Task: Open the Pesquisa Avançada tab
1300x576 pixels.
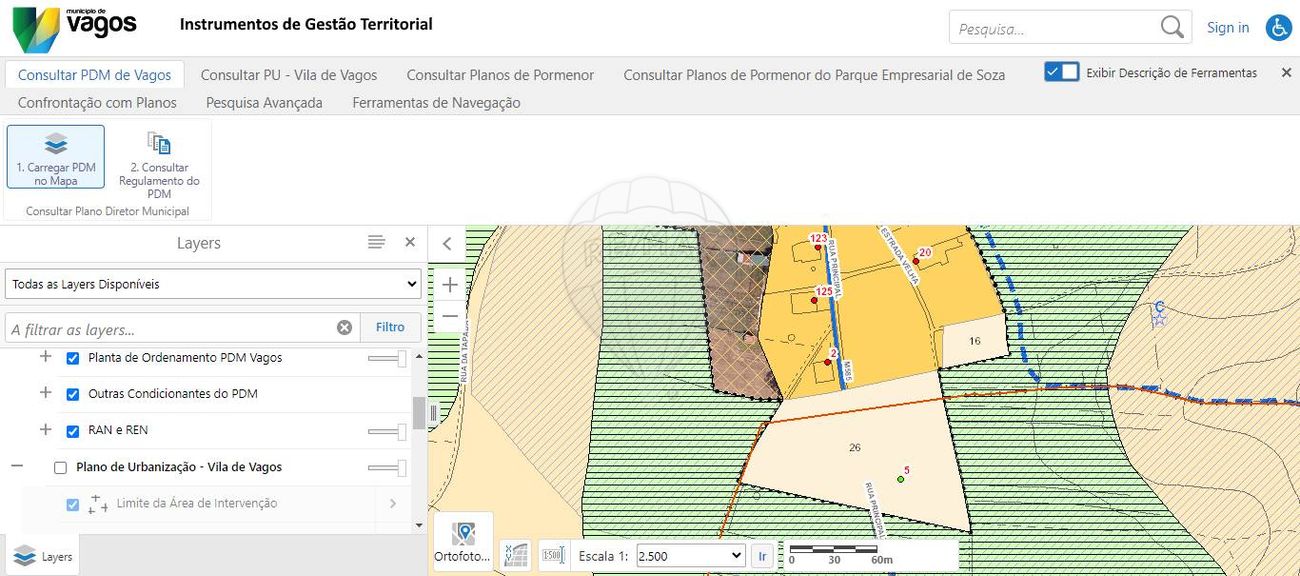Action: 264,102
